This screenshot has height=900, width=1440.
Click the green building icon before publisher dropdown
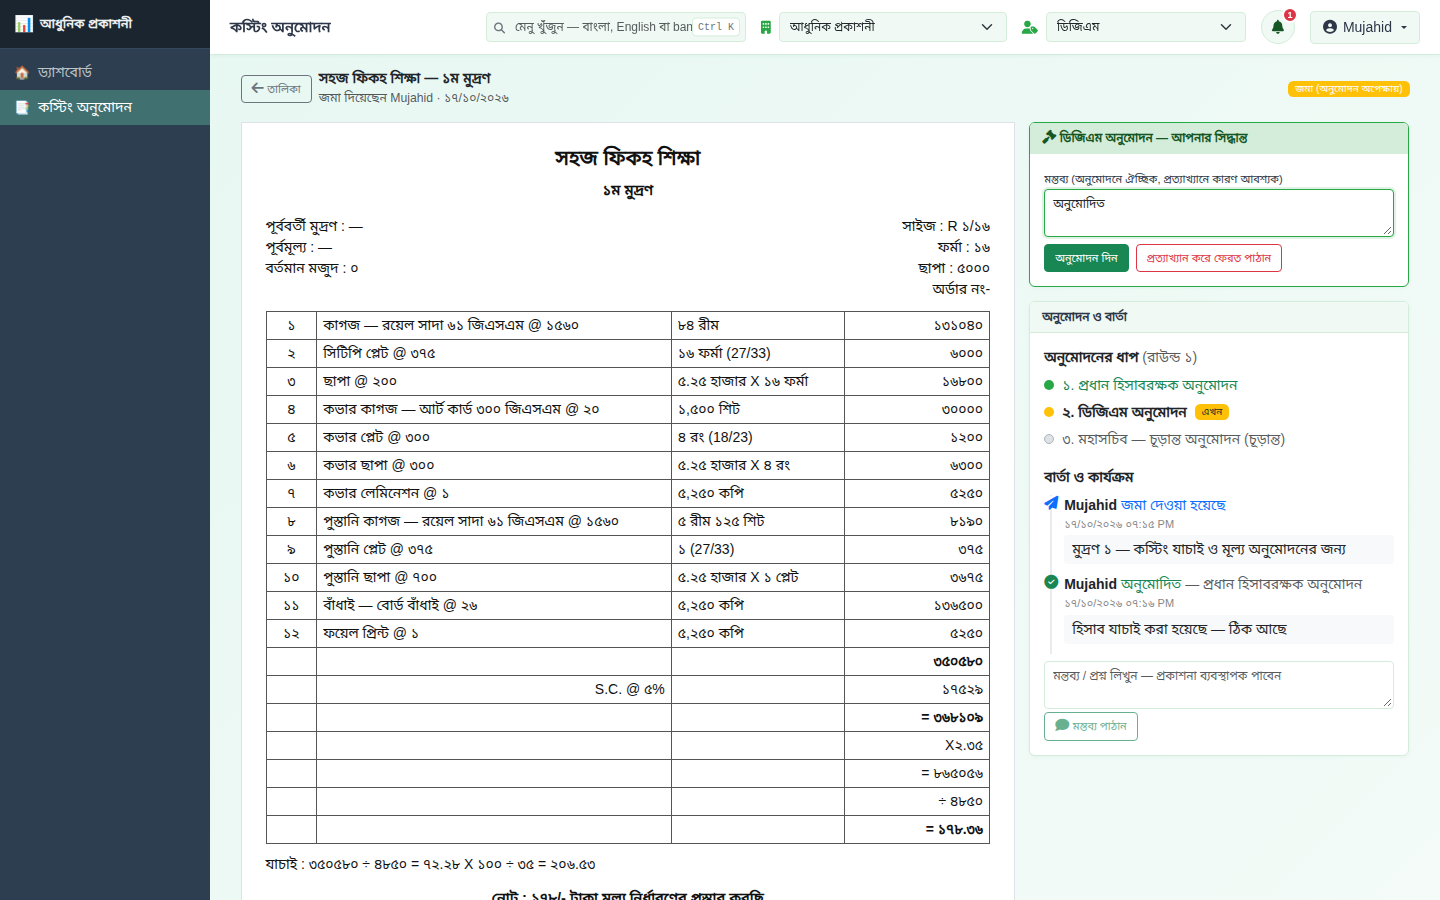[765, 28]
